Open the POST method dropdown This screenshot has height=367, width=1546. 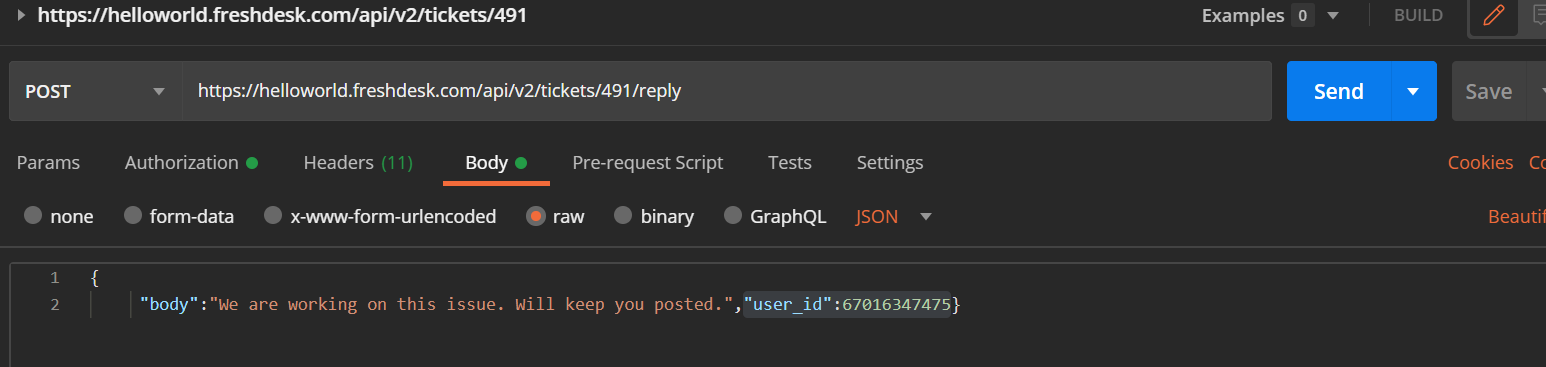point(95,91)
